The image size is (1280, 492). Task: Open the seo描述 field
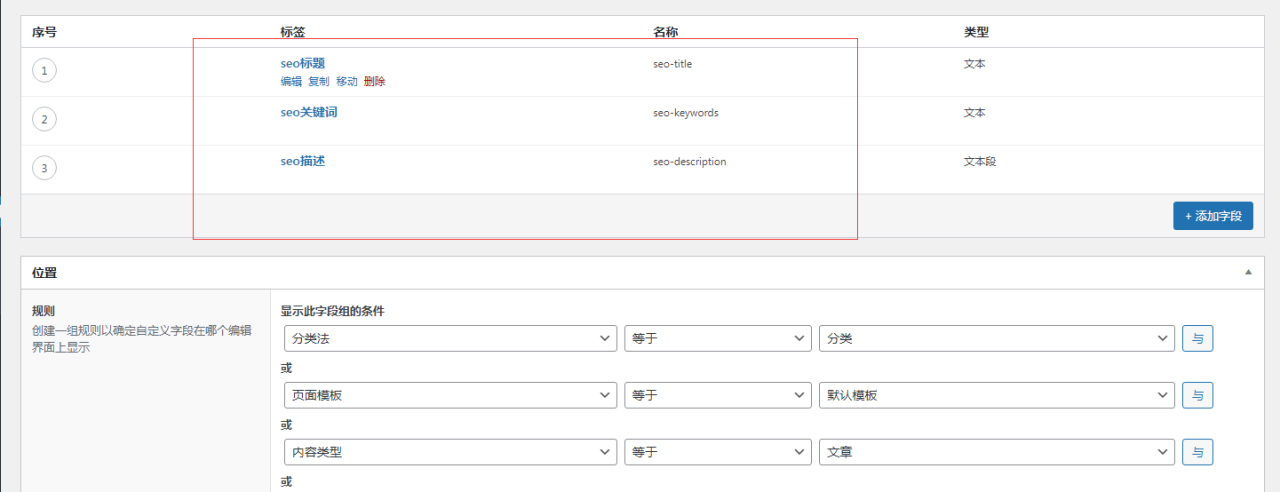pos(303,161)
